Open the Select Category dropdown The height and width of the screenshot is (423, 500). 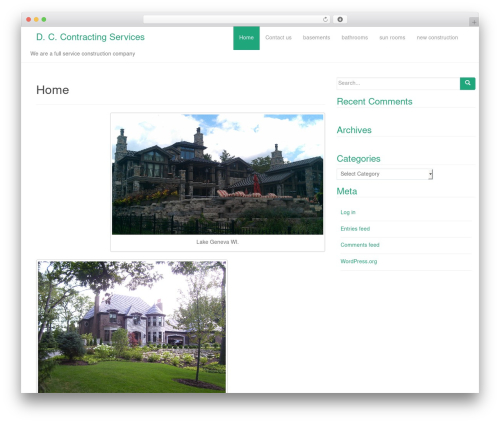[x=385, y=174]
